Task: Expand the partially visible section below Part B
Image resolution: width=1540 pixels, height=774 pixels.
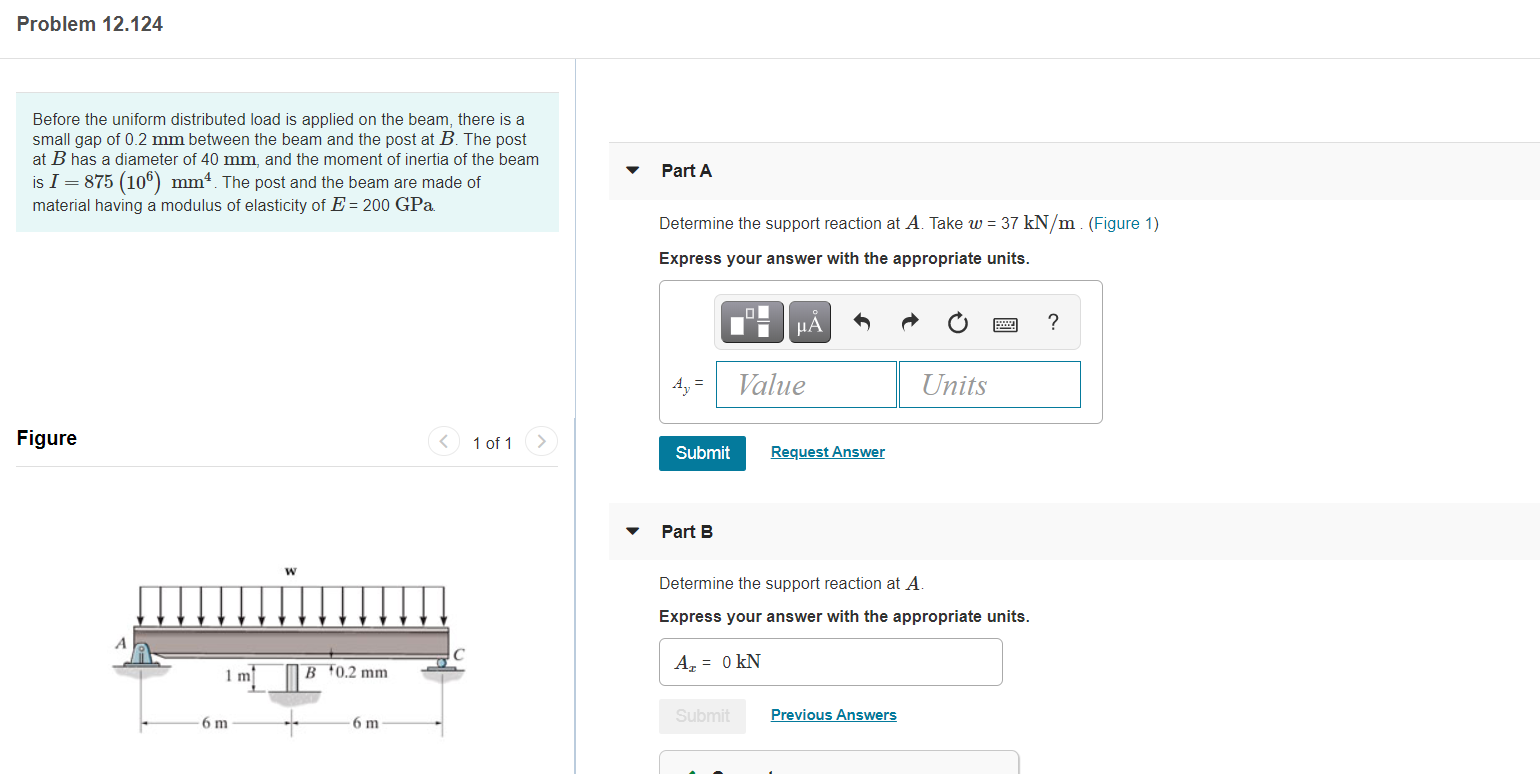Action: coord(839,768)
